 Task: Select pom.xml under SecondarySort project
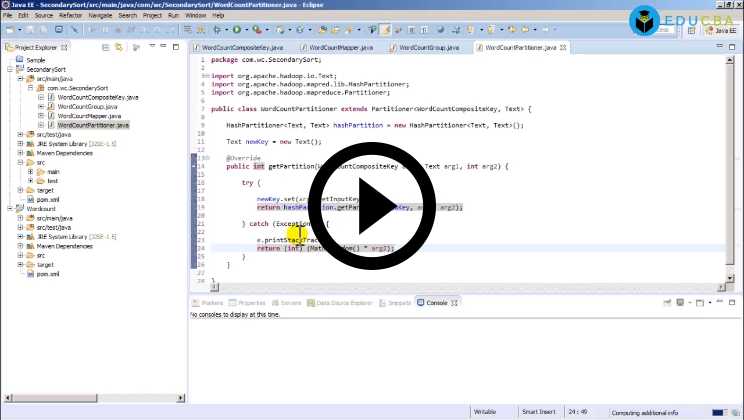(x=50, y=199)
